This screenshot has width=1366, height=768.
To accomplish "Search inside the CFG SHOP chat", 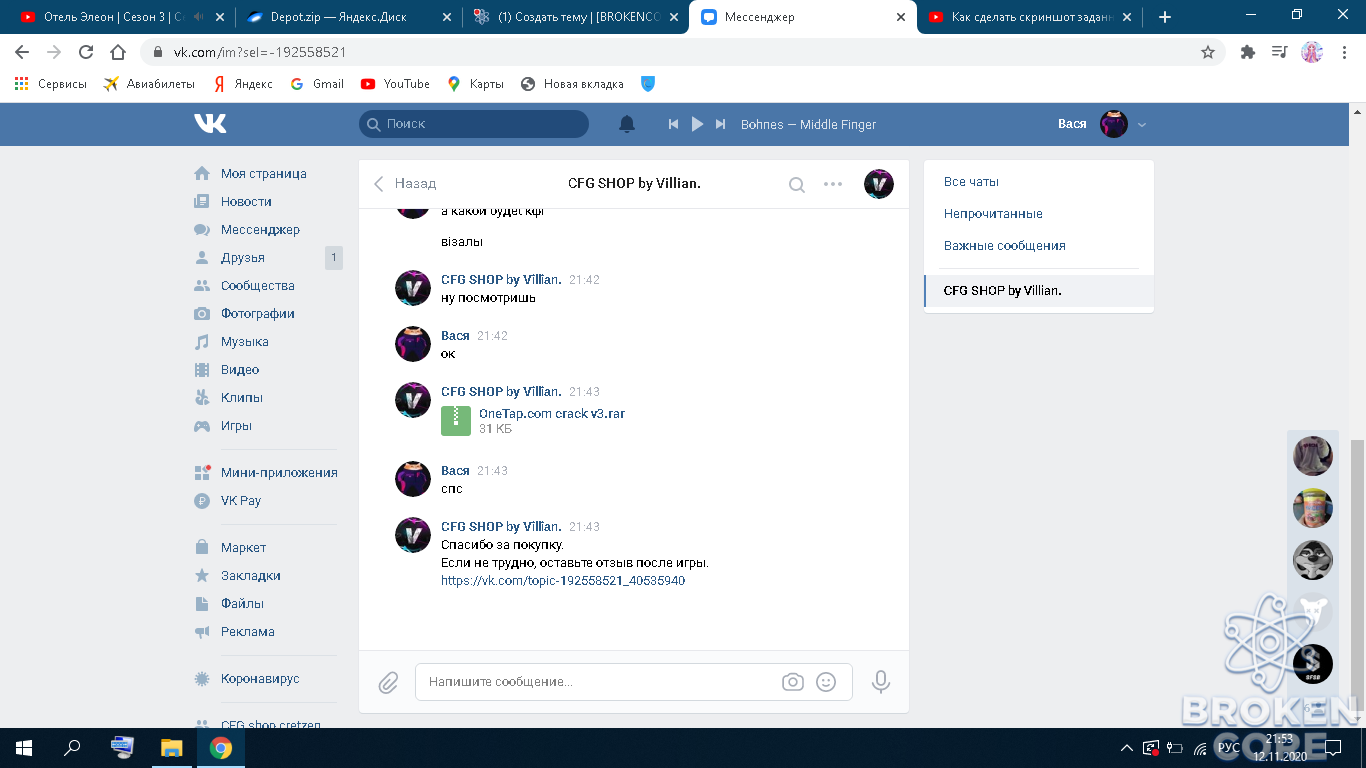I will pos(797,184).
